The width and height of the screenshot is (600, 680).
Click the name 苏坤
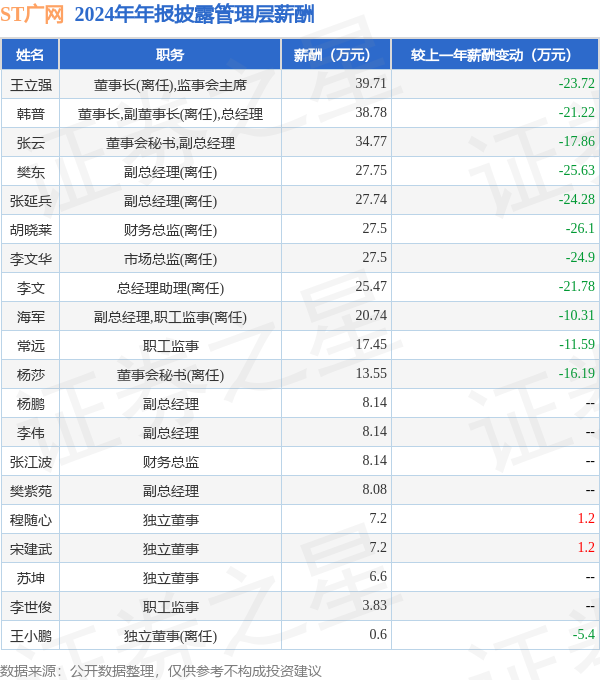tap(31, 578)
